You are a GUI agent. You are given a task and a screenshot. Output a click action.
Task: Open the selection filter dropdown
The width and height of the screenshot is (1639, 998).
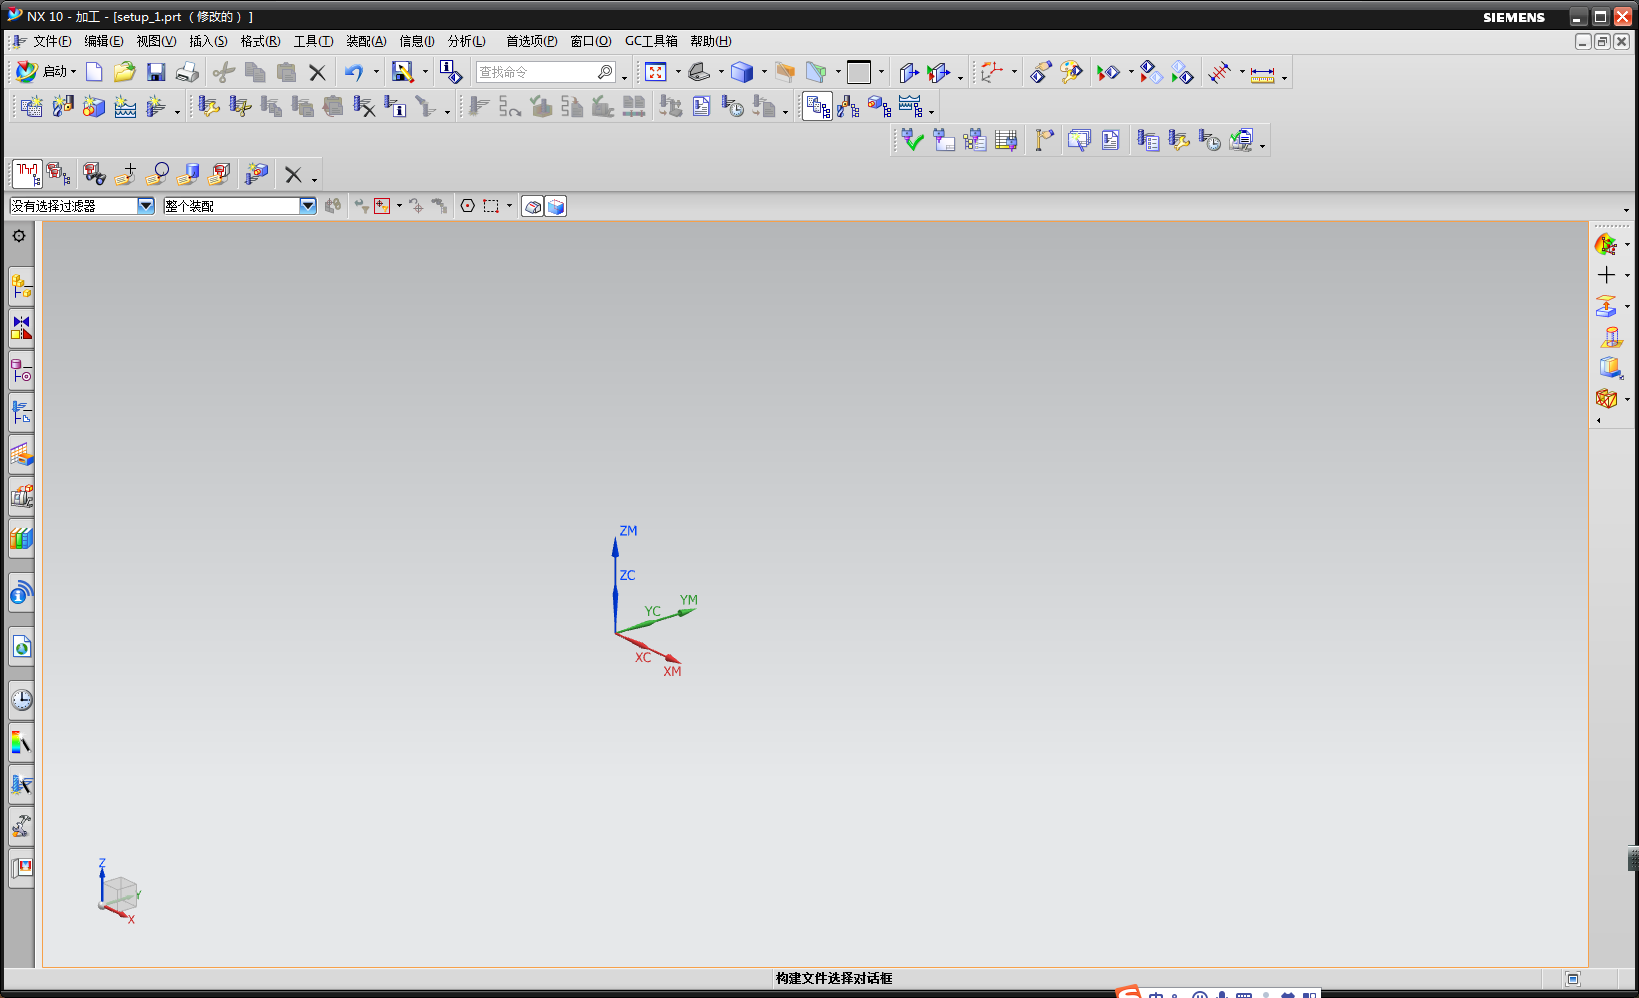click(x=146, y=206)
